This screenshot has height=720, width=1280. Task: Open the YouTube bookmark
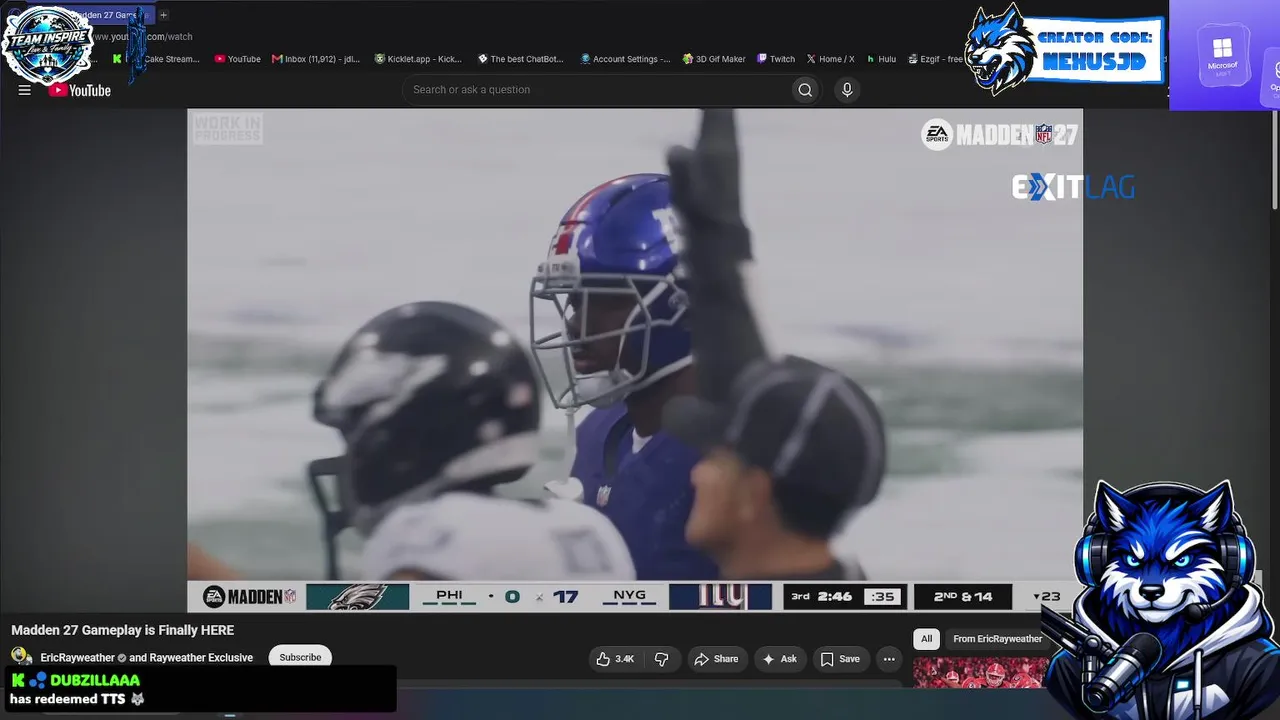(x=237, y=59)
